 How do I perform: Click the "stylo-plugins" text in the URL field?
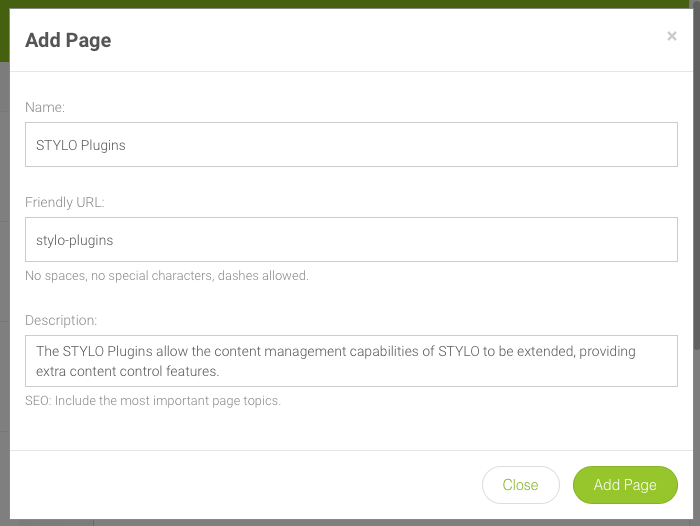(x=74, y=240)
